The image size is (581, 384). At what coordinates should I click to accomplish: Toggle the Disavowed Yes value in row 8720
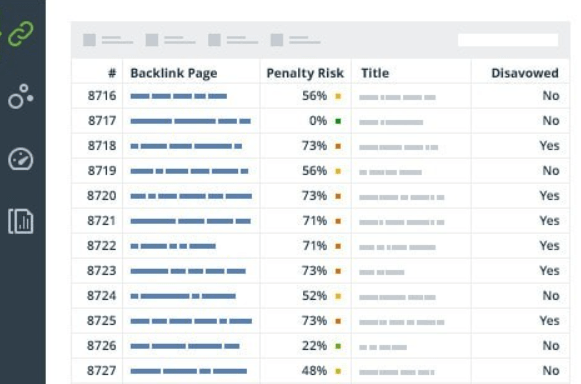549,195
